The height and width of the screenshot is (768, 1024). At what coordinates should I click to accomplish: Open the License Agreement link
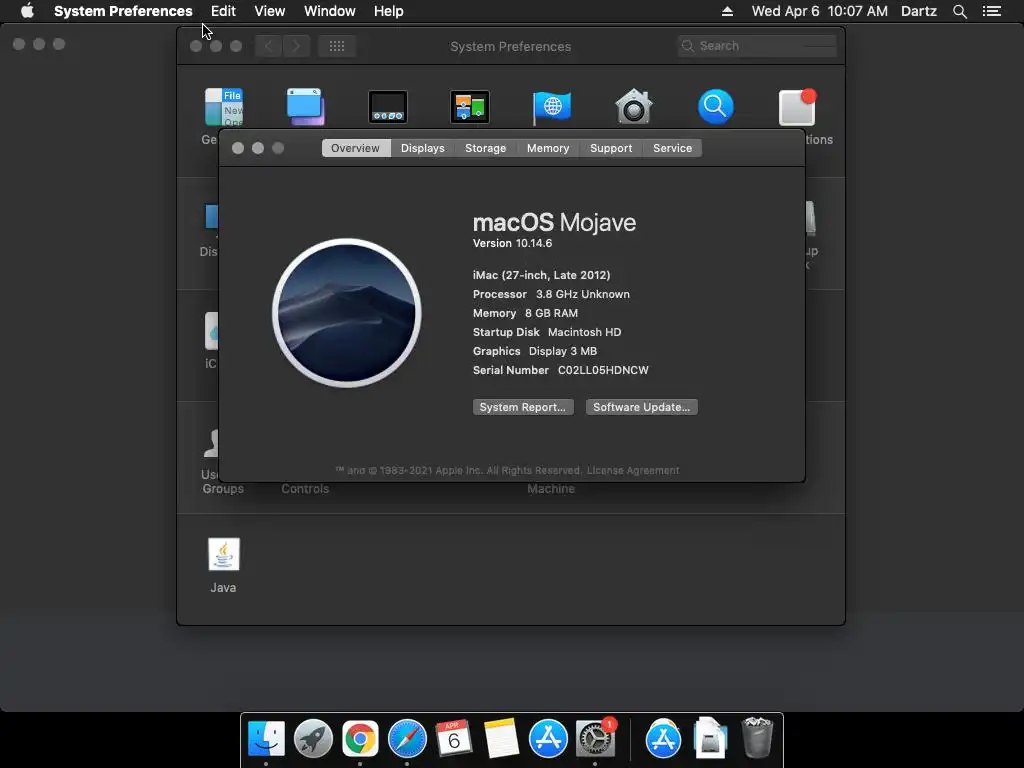tap(633, 470)
